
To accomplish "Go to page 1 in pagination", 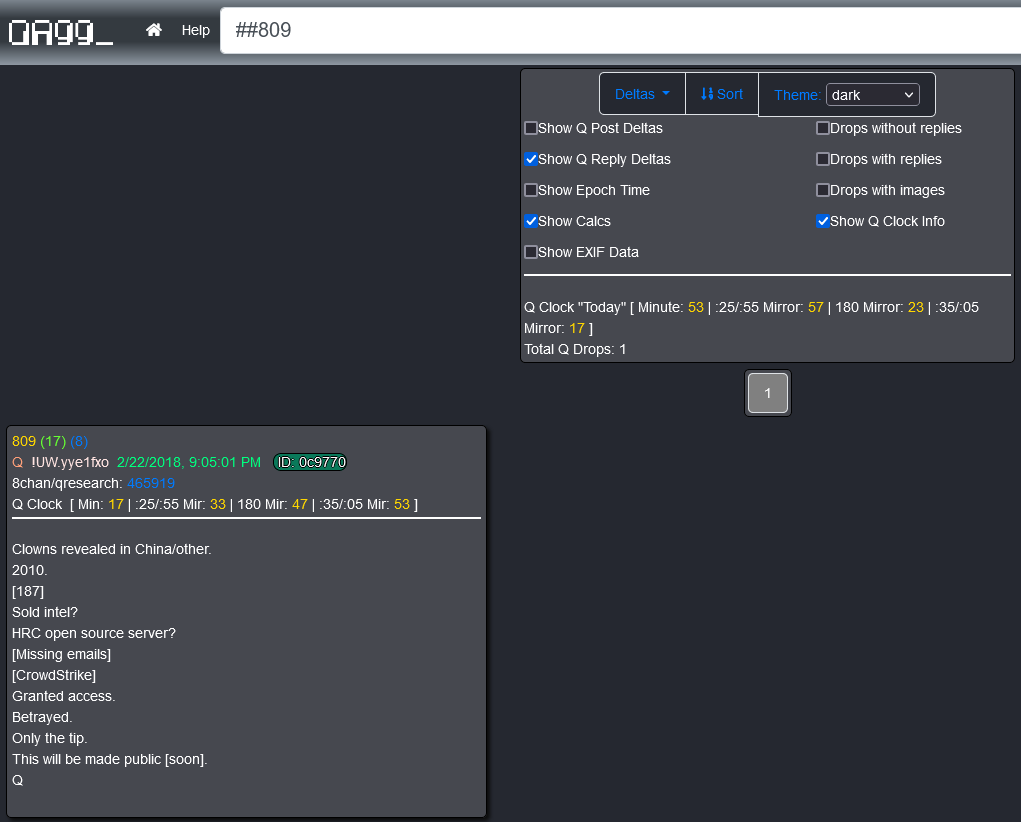I will [768, 393].
